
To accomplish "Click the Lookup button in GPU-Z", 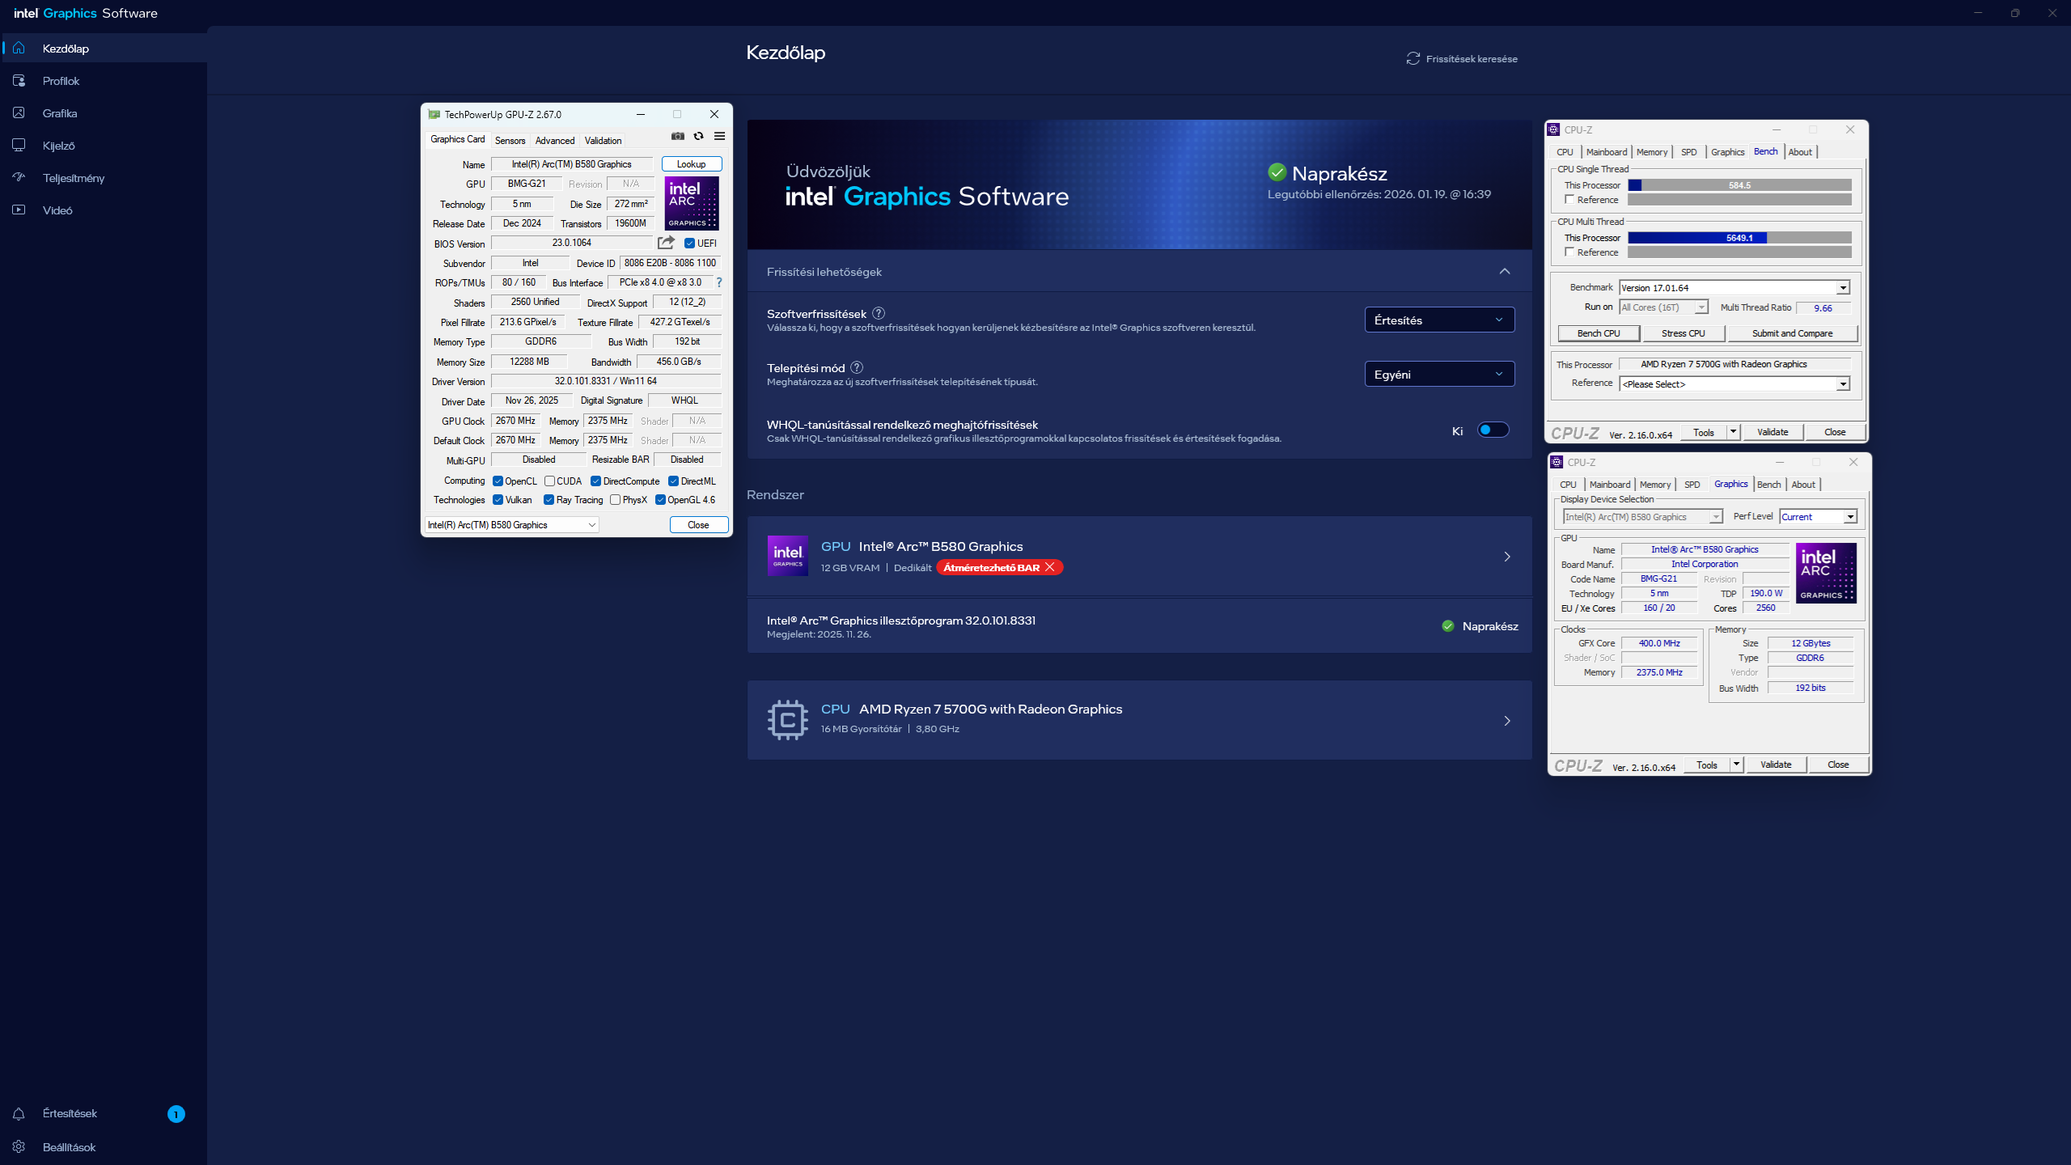I will (x=691, y=164).
